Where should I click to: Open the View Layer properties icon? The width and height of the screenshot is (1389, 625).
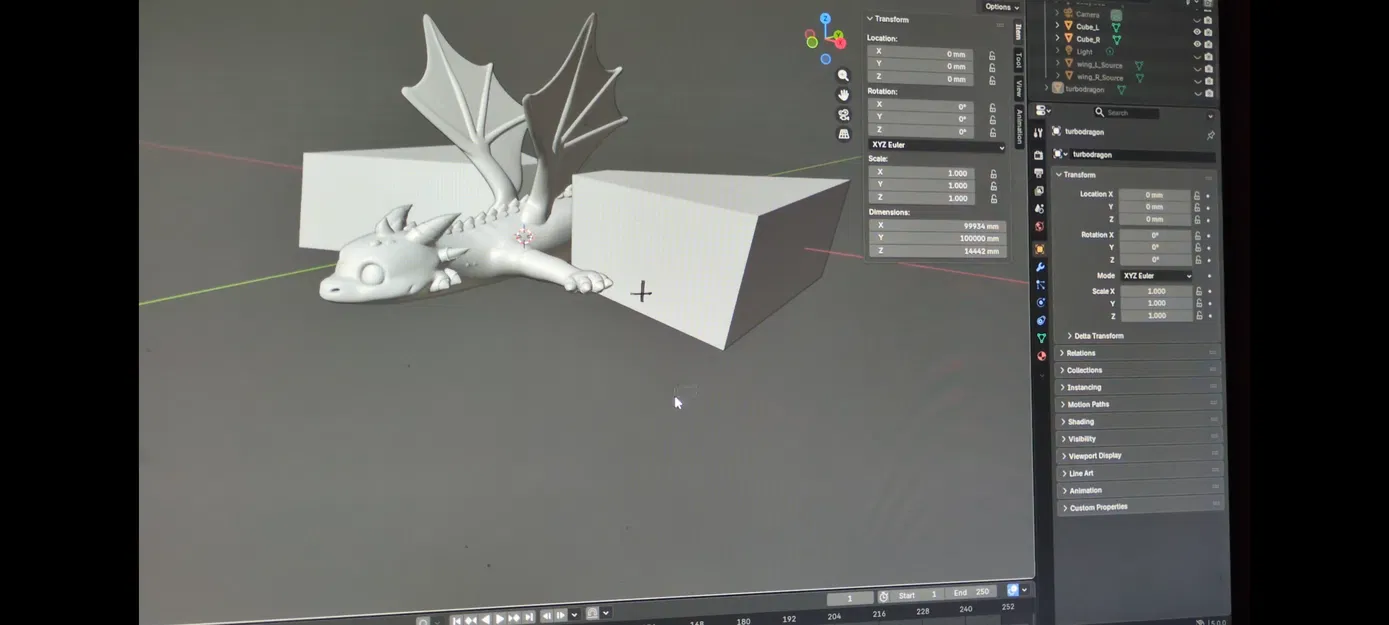point(1039,190)
